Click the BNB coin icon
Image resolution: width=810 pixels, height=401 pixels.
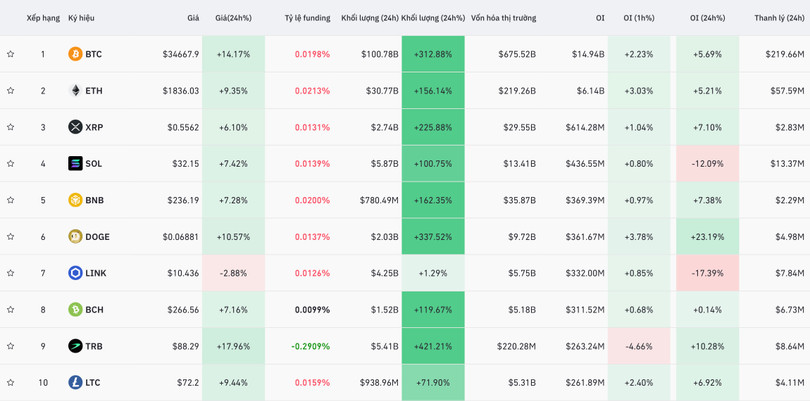pyautogui.click(x=75, y=200)
